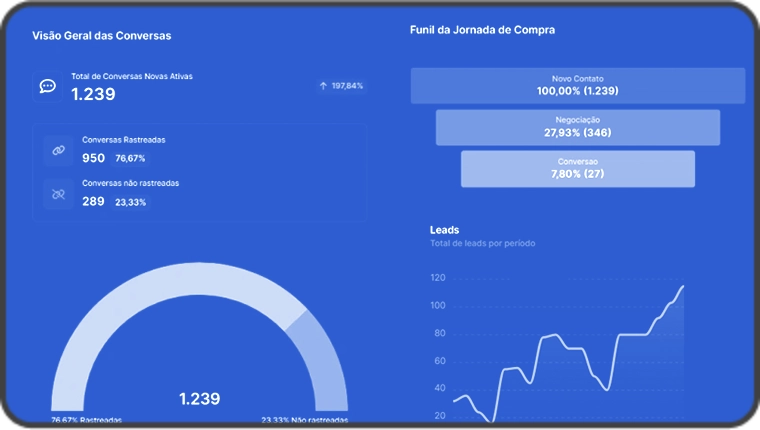This screenshot has height=430, width=760.
Task: Select the 76,67% badge next to 950
Action: pos(130,158)
